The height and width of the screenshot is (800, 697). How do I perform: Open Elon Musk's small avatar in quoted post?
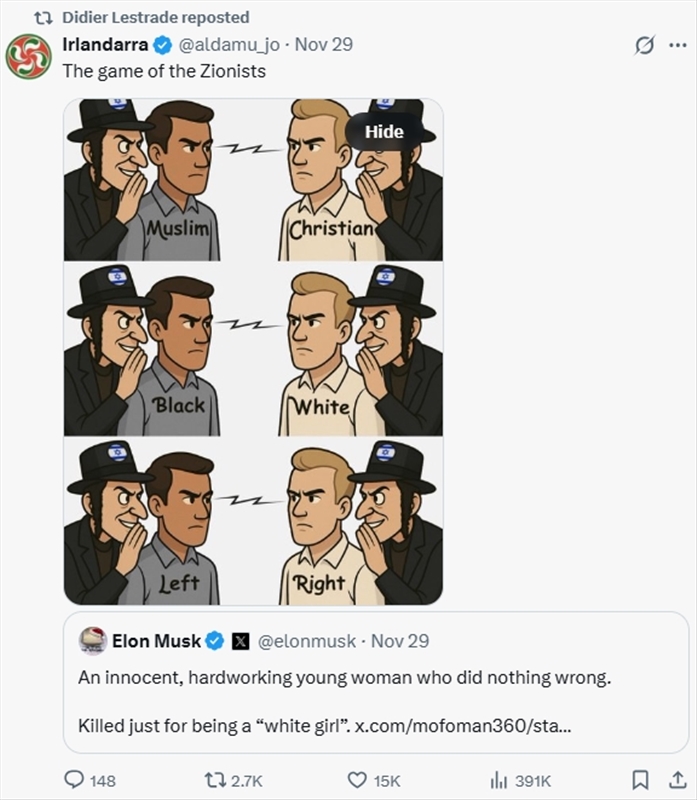[x=93, y=640]
